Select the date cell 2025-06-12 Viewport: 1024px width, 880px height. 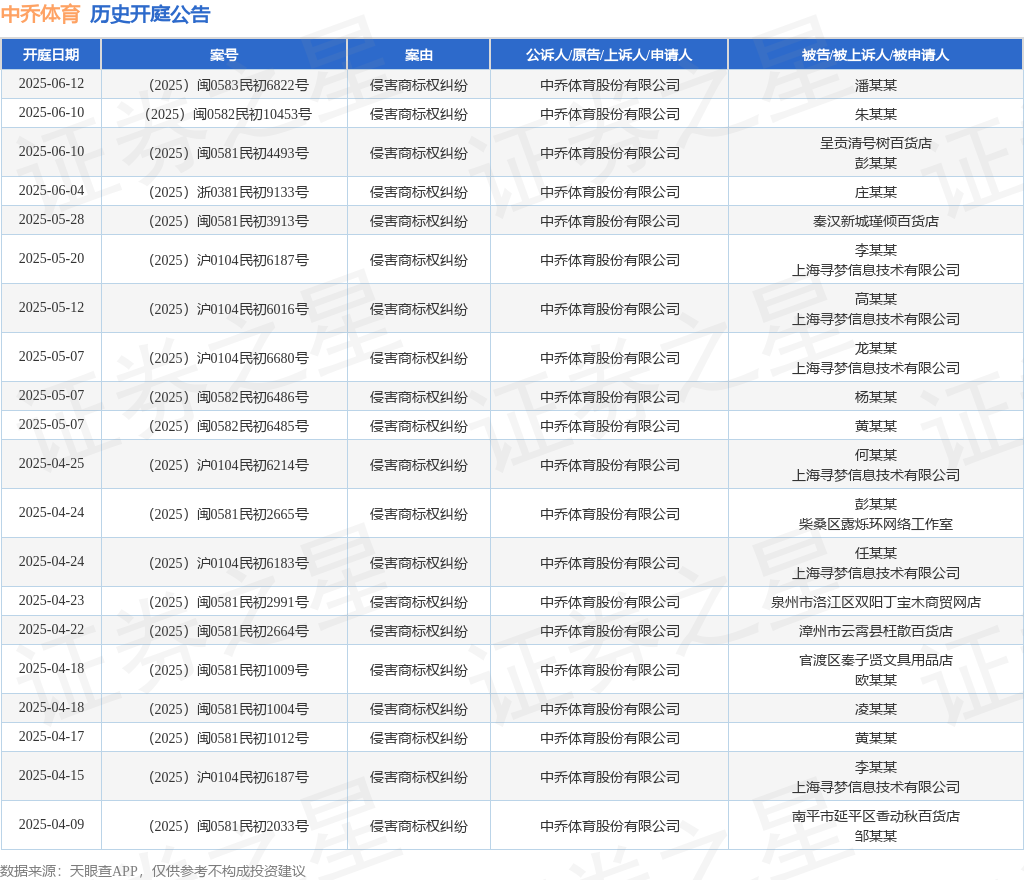[51, 84]
